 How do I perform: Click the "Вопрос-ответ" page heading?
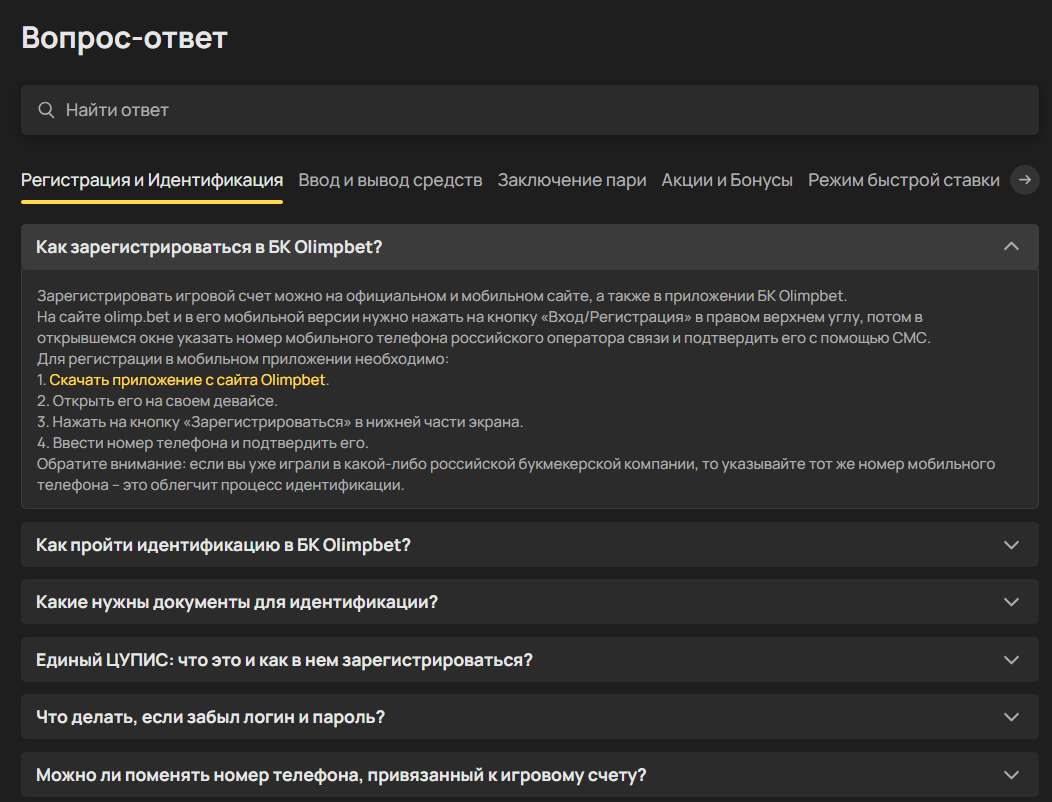pos(125,38)
